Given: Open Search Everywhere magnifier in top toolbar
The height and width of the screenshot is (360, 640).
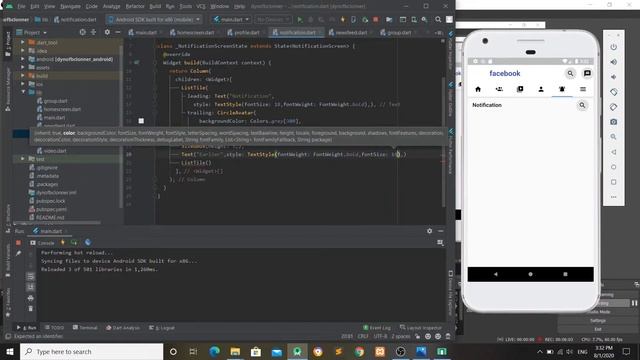Looking at the screenshot, I should pyautogui.click(x=438, y=20).
